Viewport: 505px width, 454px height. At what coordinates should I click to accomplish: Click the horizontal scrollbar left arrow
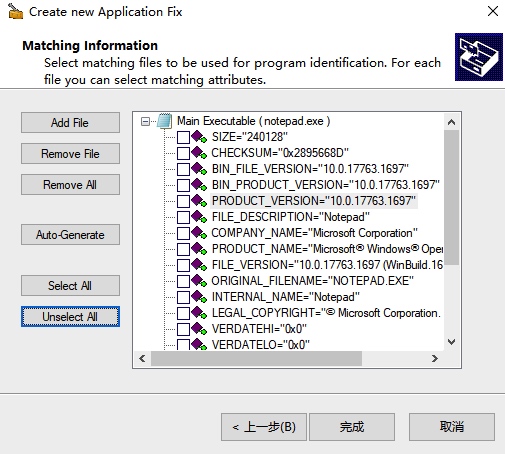(142, 359)
